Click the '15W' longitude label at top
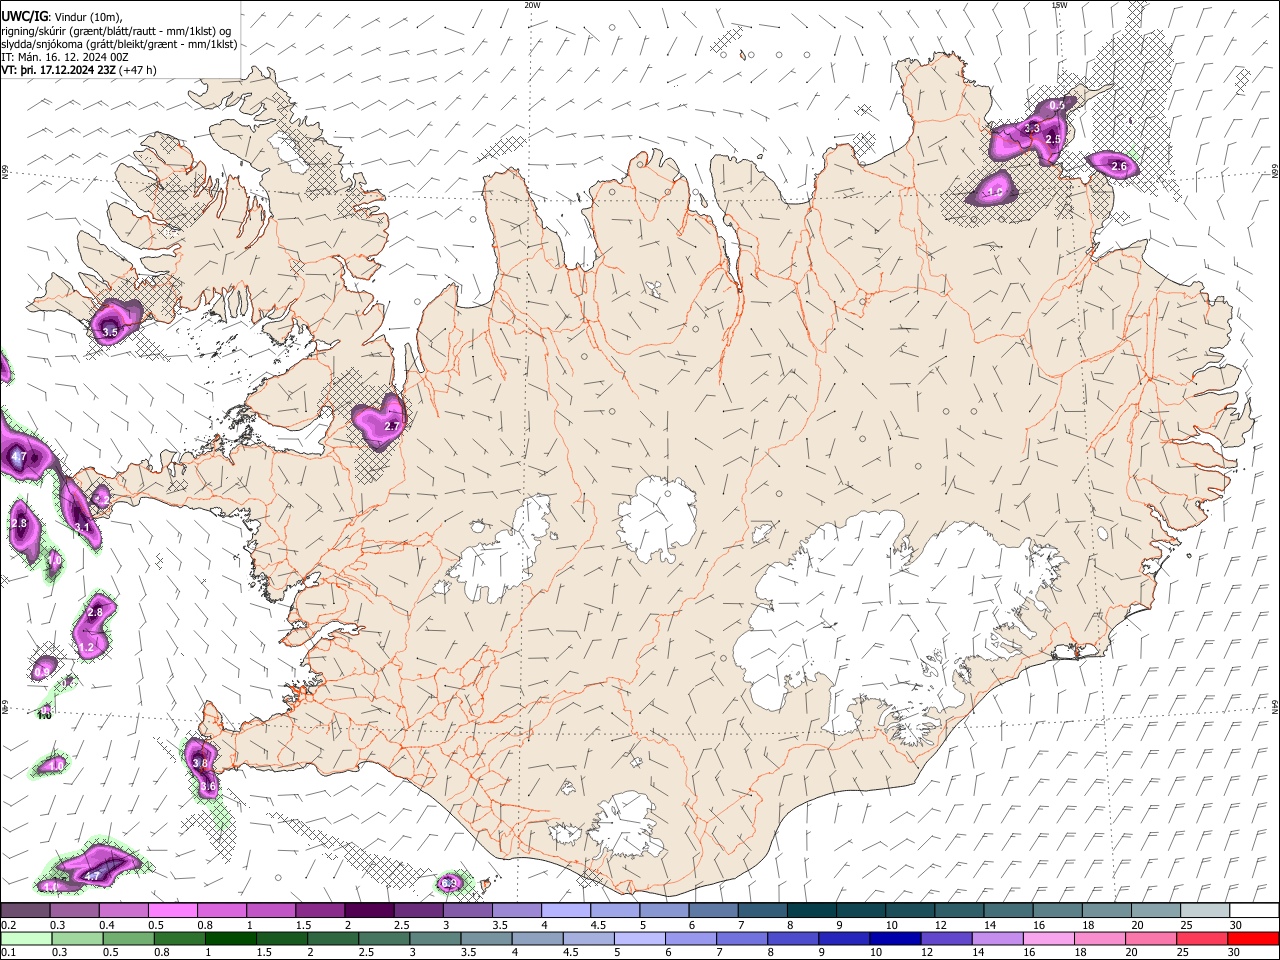 tap(1060, 5)
